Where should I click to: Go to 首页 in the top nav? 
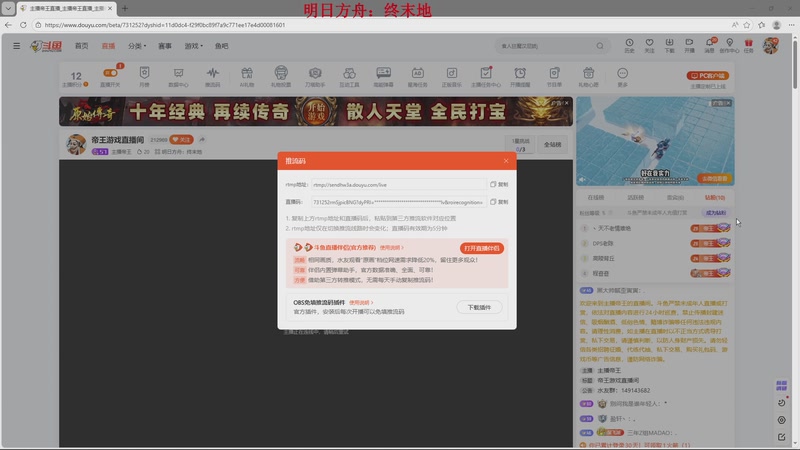[x=82, y=46]
